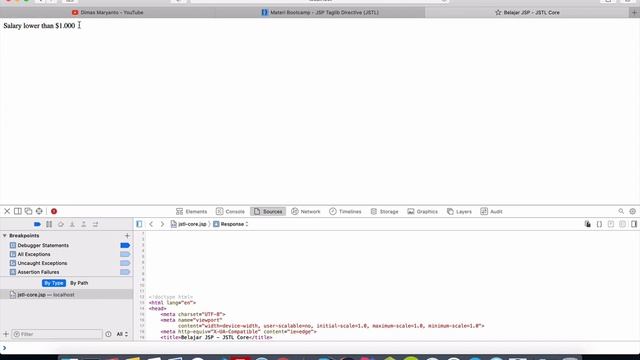Click the step out debugger button
Image resolution: width=640 pixels, height=360 pixels.
[84, 224]
